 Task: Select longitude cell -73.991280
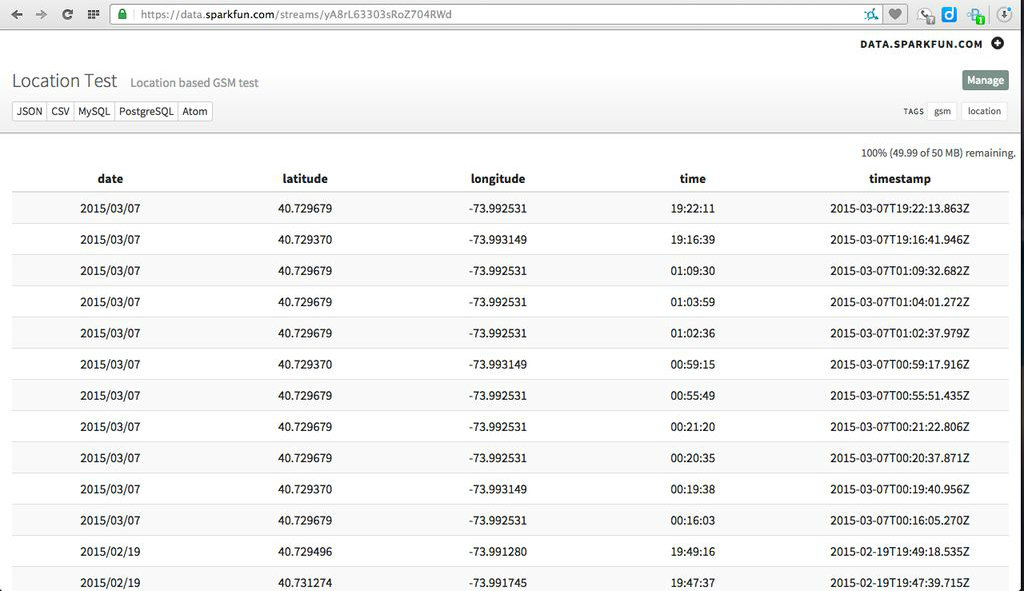click(498, 551)
